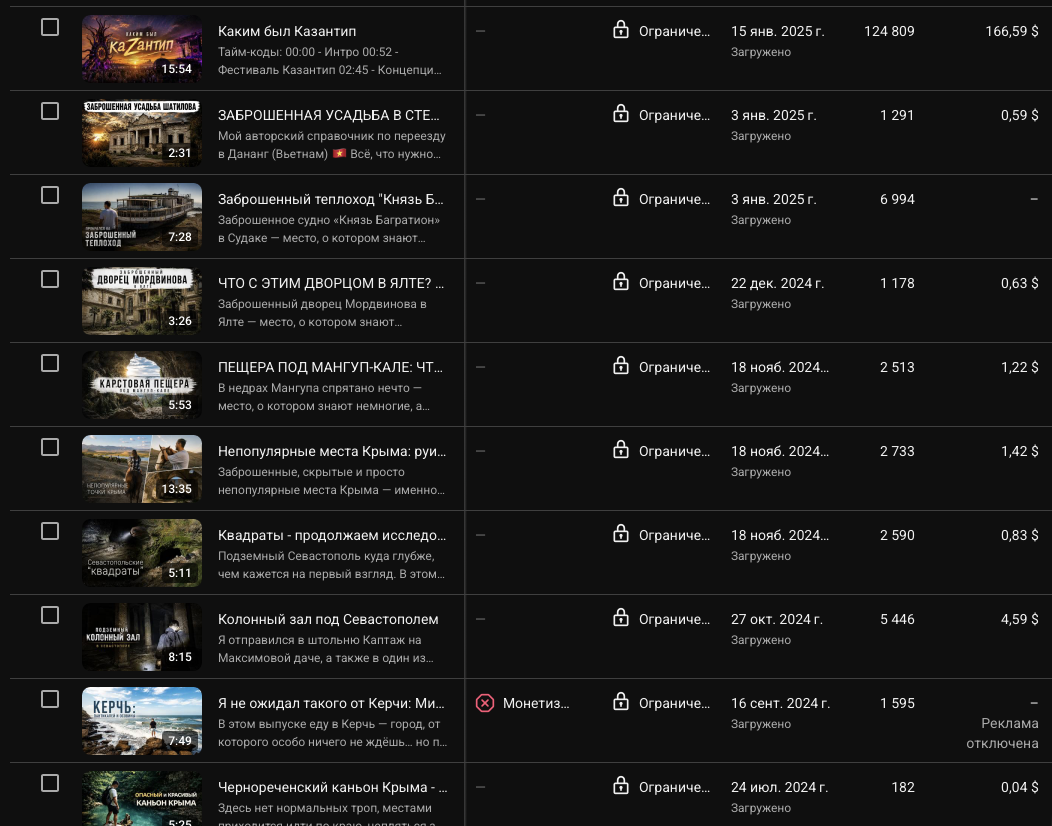Click the red monetization warning icon on the Керчь video

coord(484,703)
